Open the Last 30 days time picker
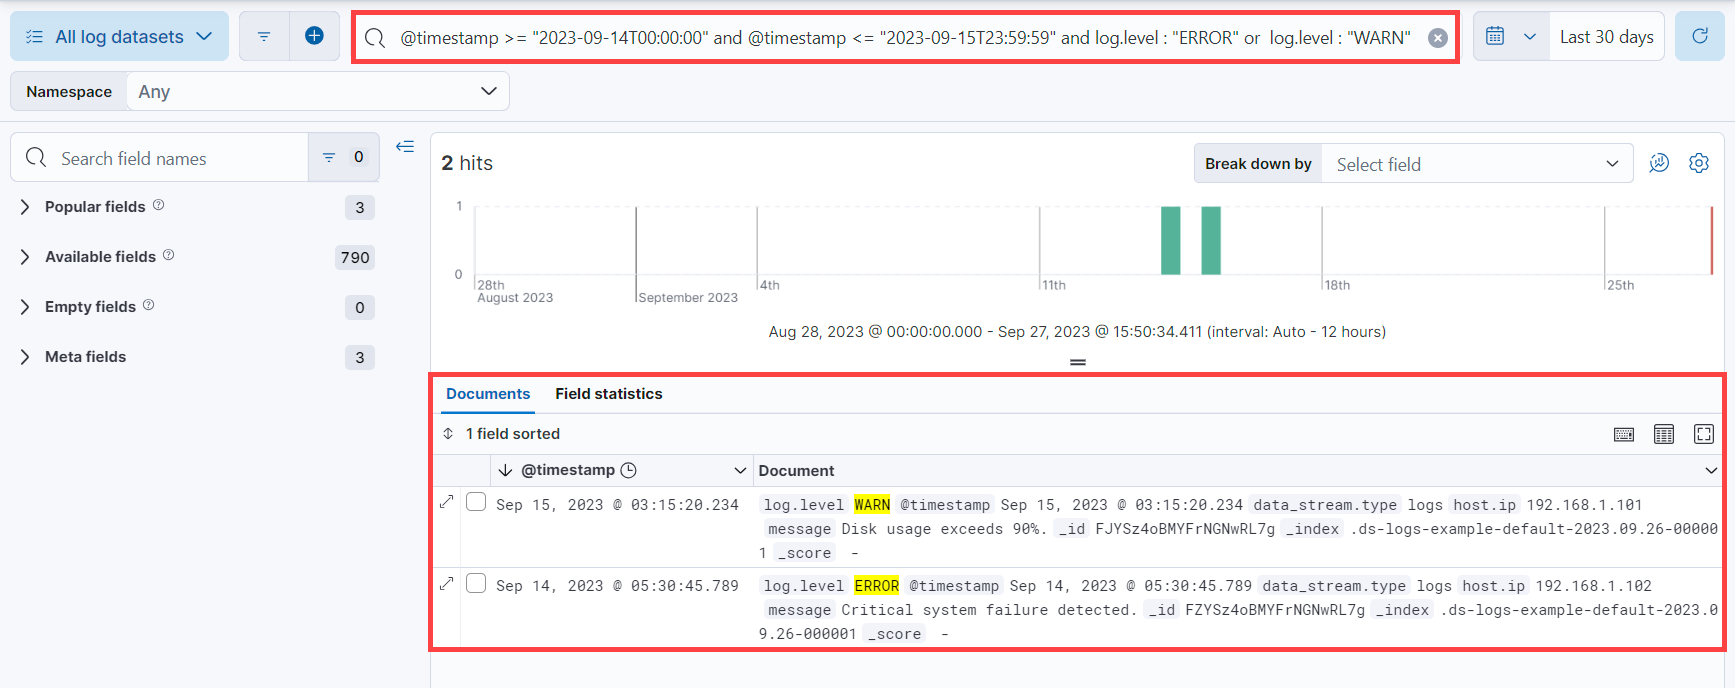This screenshot has height=688, width=1735. [x=1606, y=37]
